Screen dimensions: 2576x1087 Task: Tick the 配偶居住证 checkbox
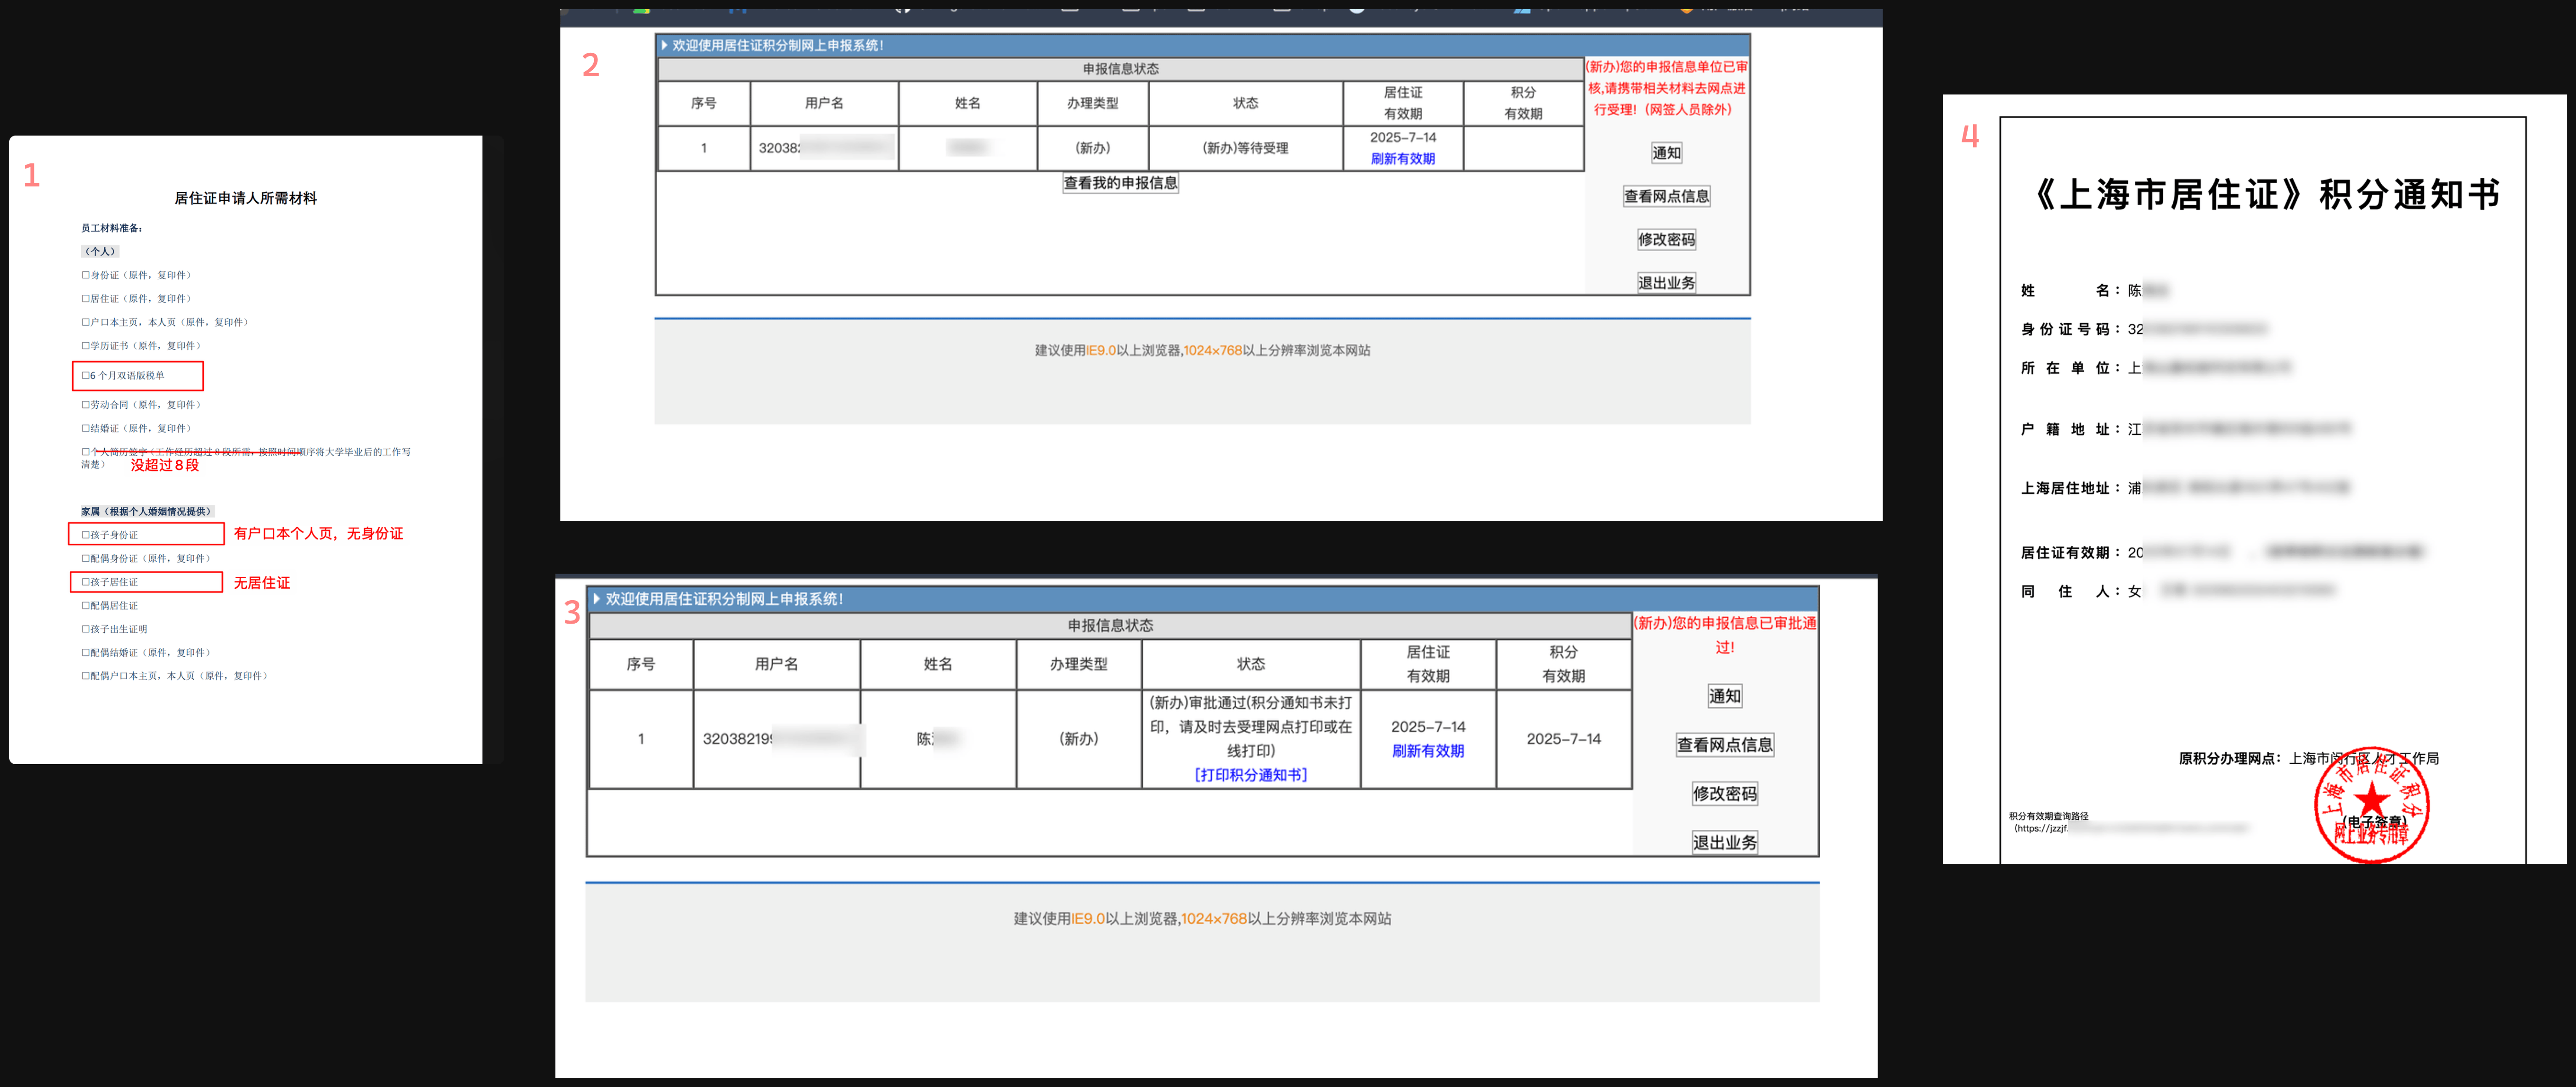pyautogui.click(x=86, y=606)
